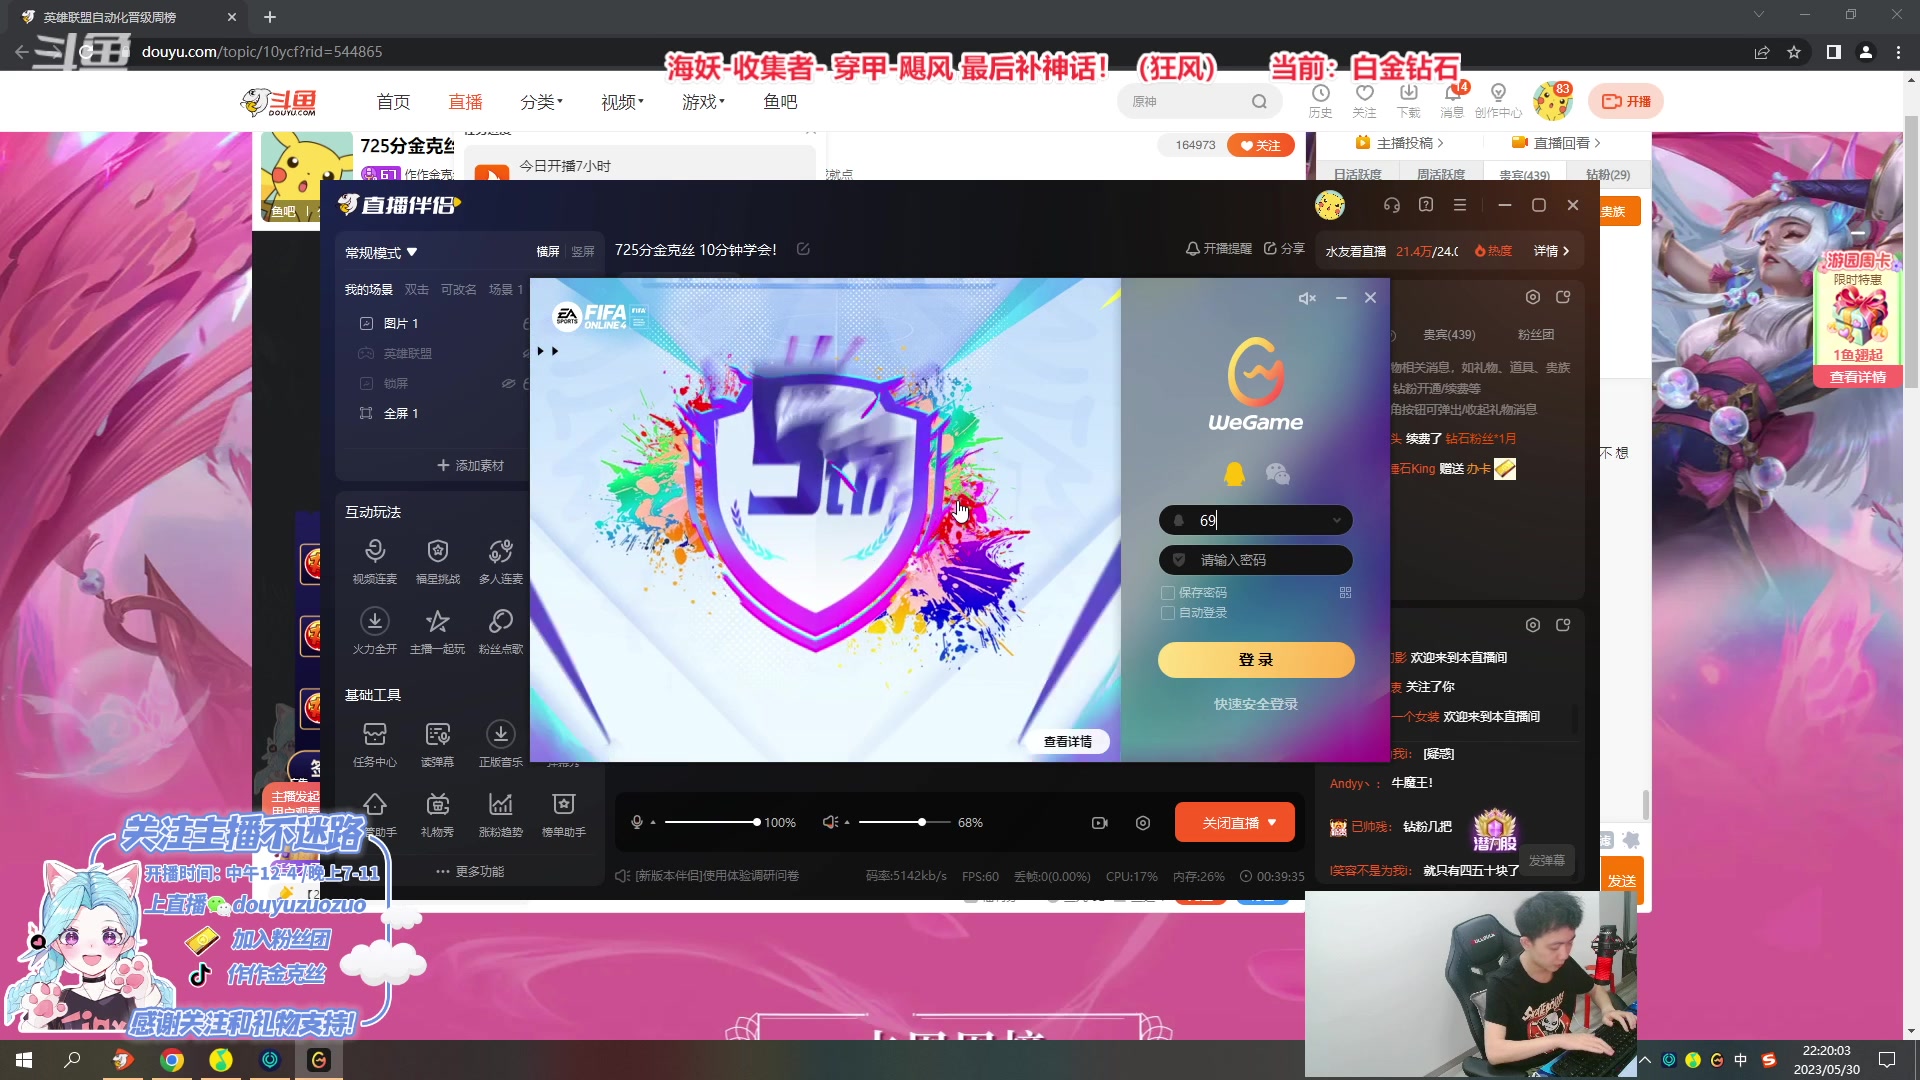Open 榜单助手 ranking assistant
This screenshot has height=1080, width=1920.
tap(564, 814)
